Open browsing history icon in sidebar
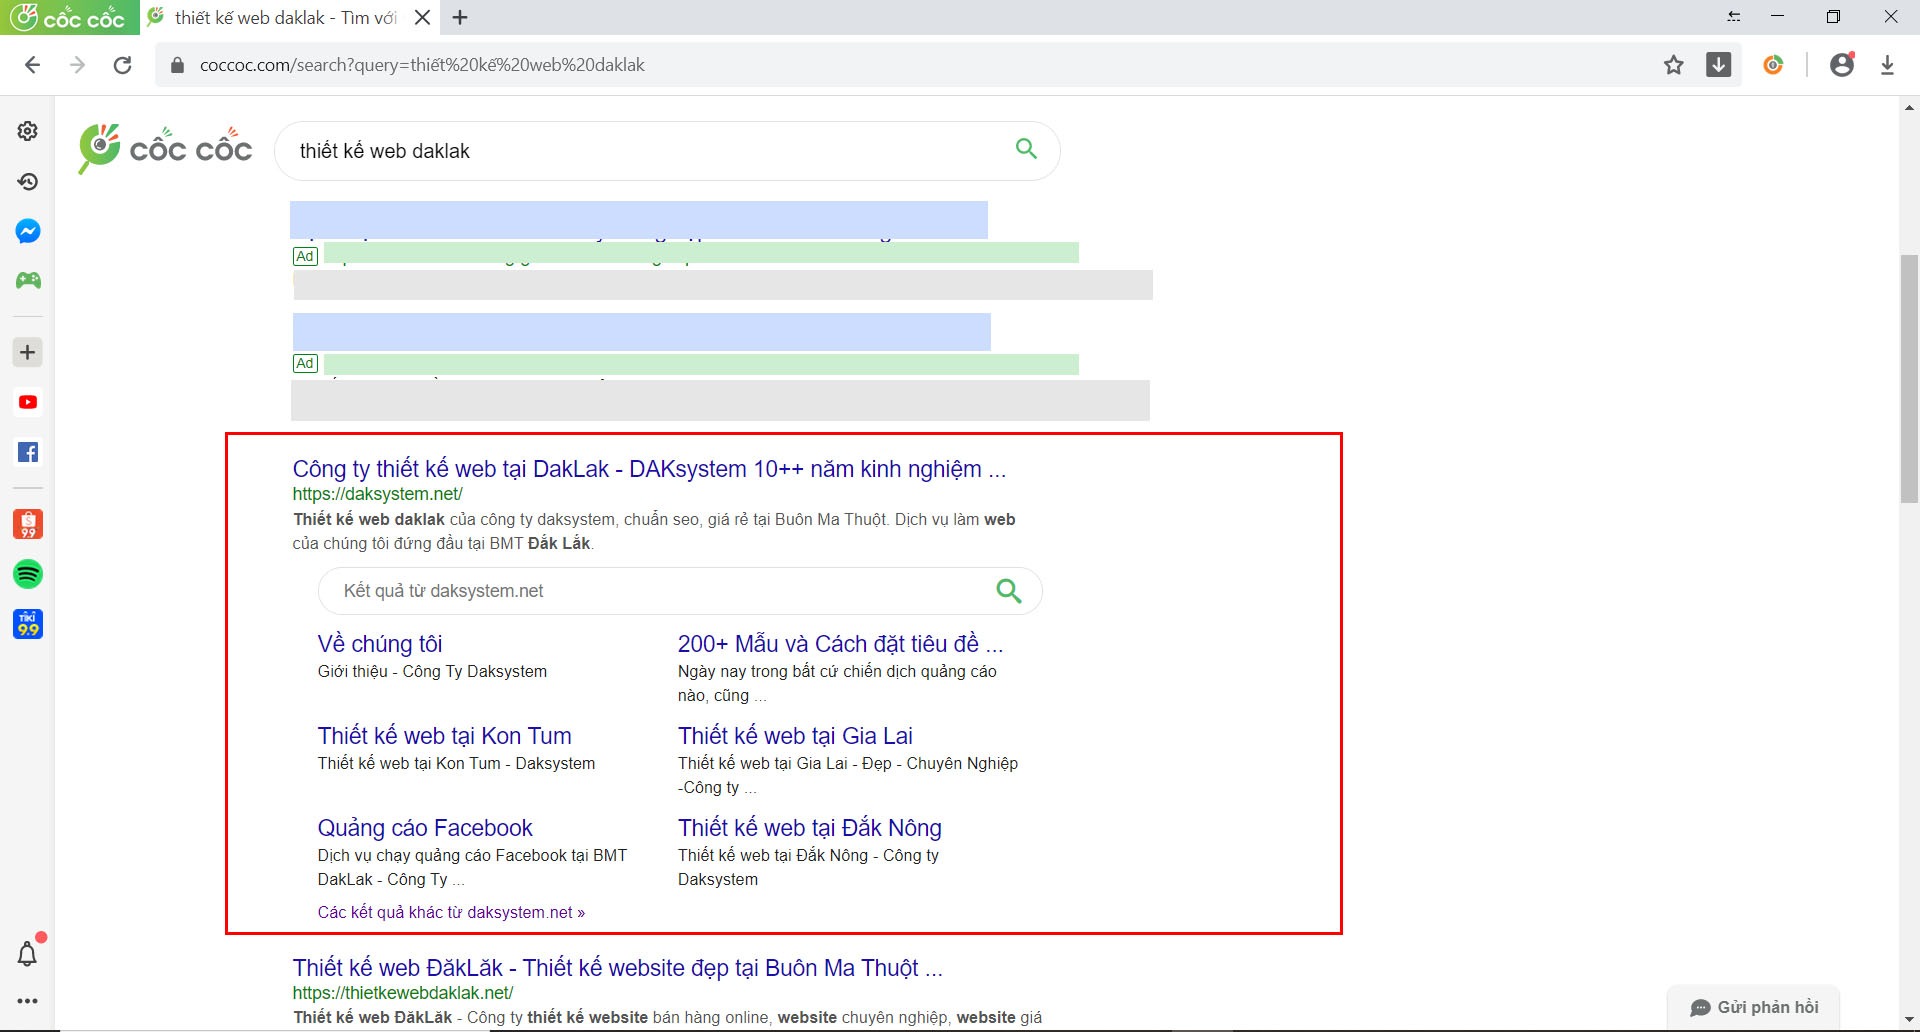This screenshot has height=1032, width=1920. click(x=28, y=181)
